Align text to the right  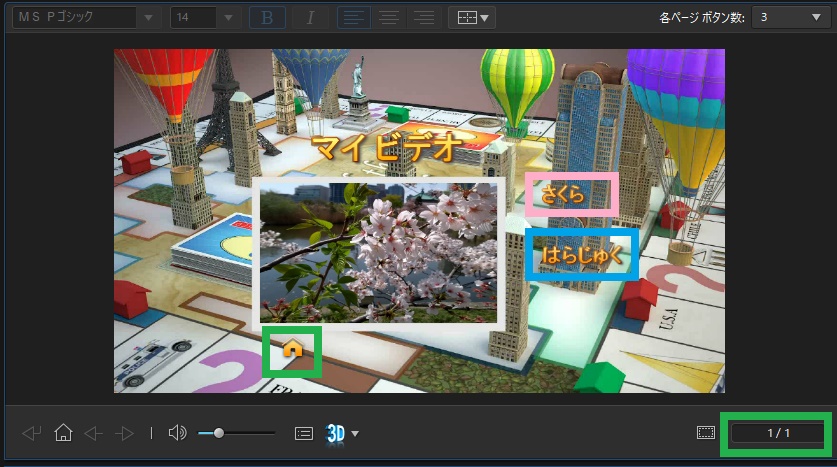[x=424, y=18]
